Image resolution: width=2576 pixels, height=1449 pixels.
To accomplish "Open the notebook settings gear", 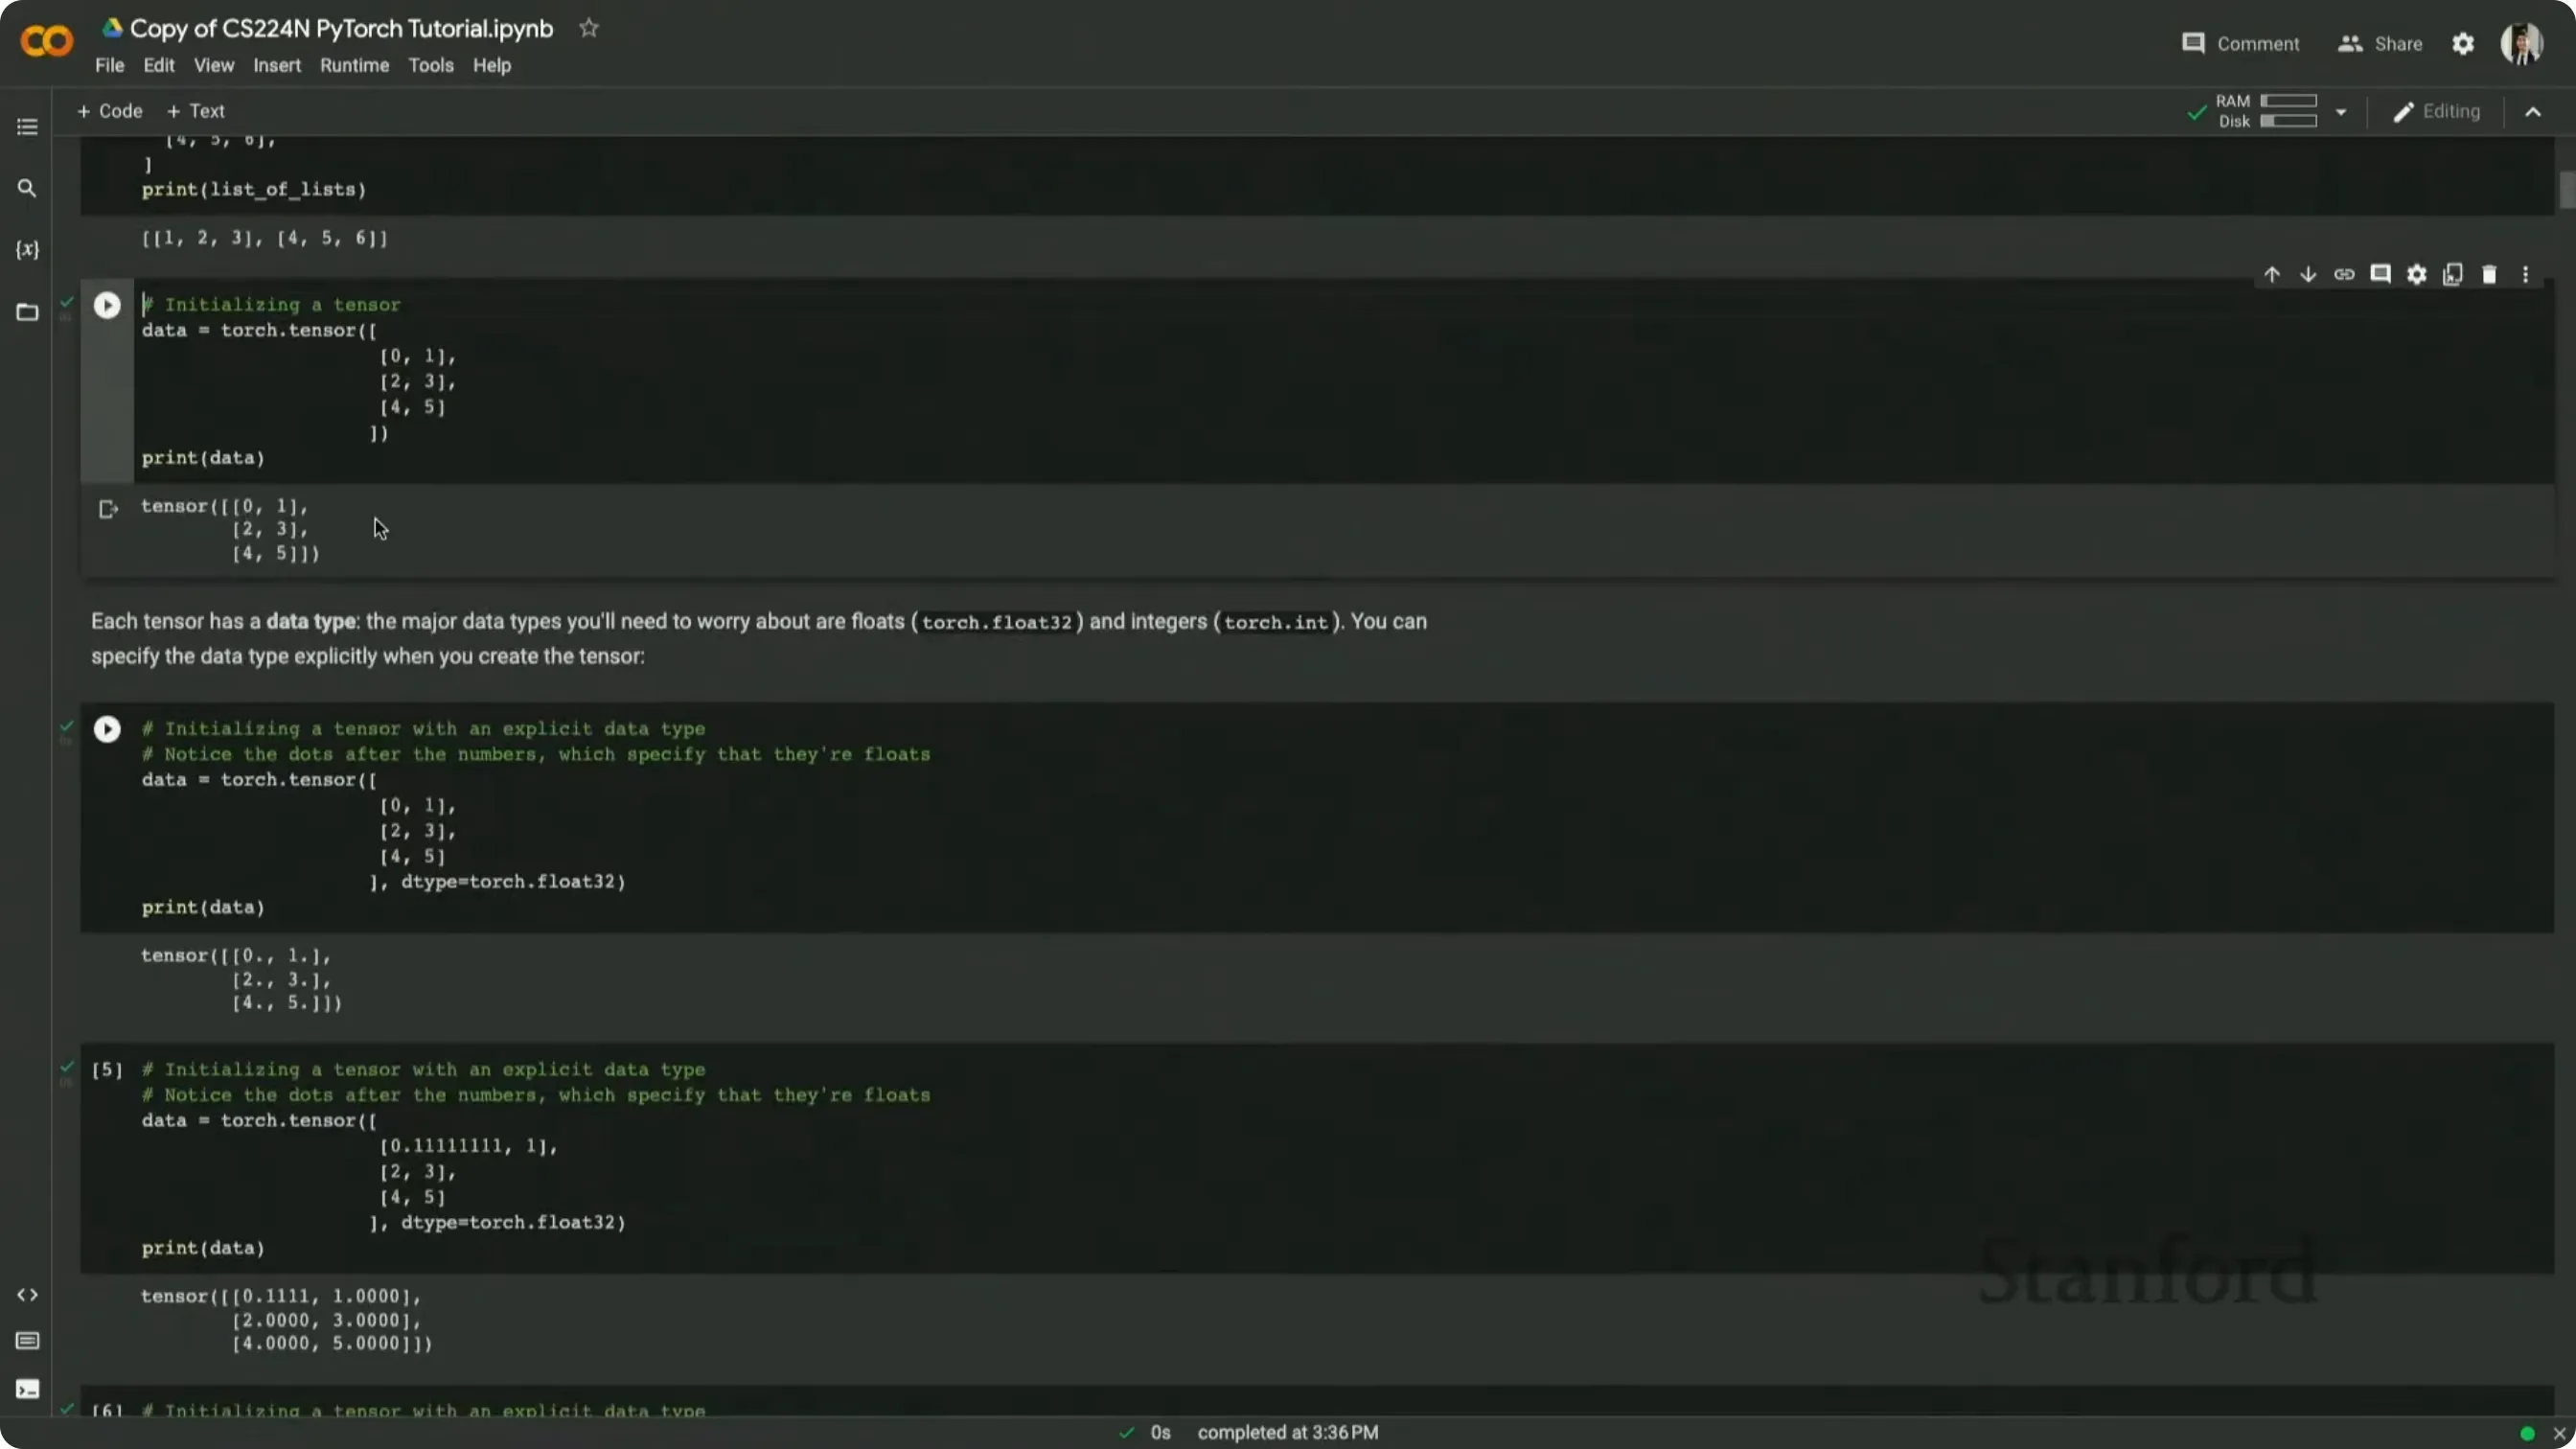I will coord(2463,44).
